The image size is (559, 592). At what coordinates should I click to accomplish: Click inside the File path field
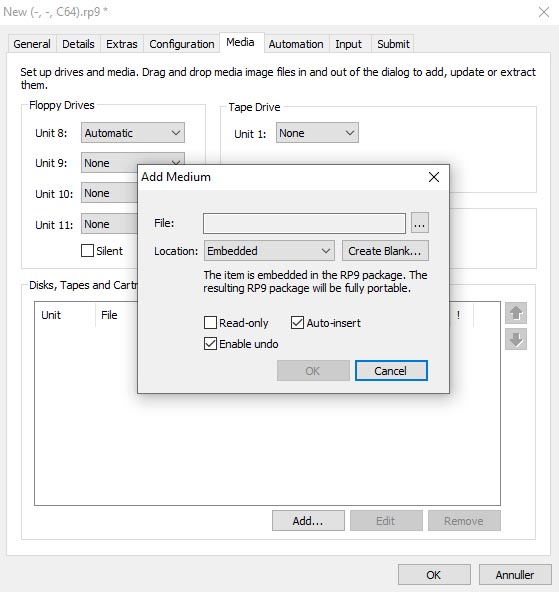point(304,223)
